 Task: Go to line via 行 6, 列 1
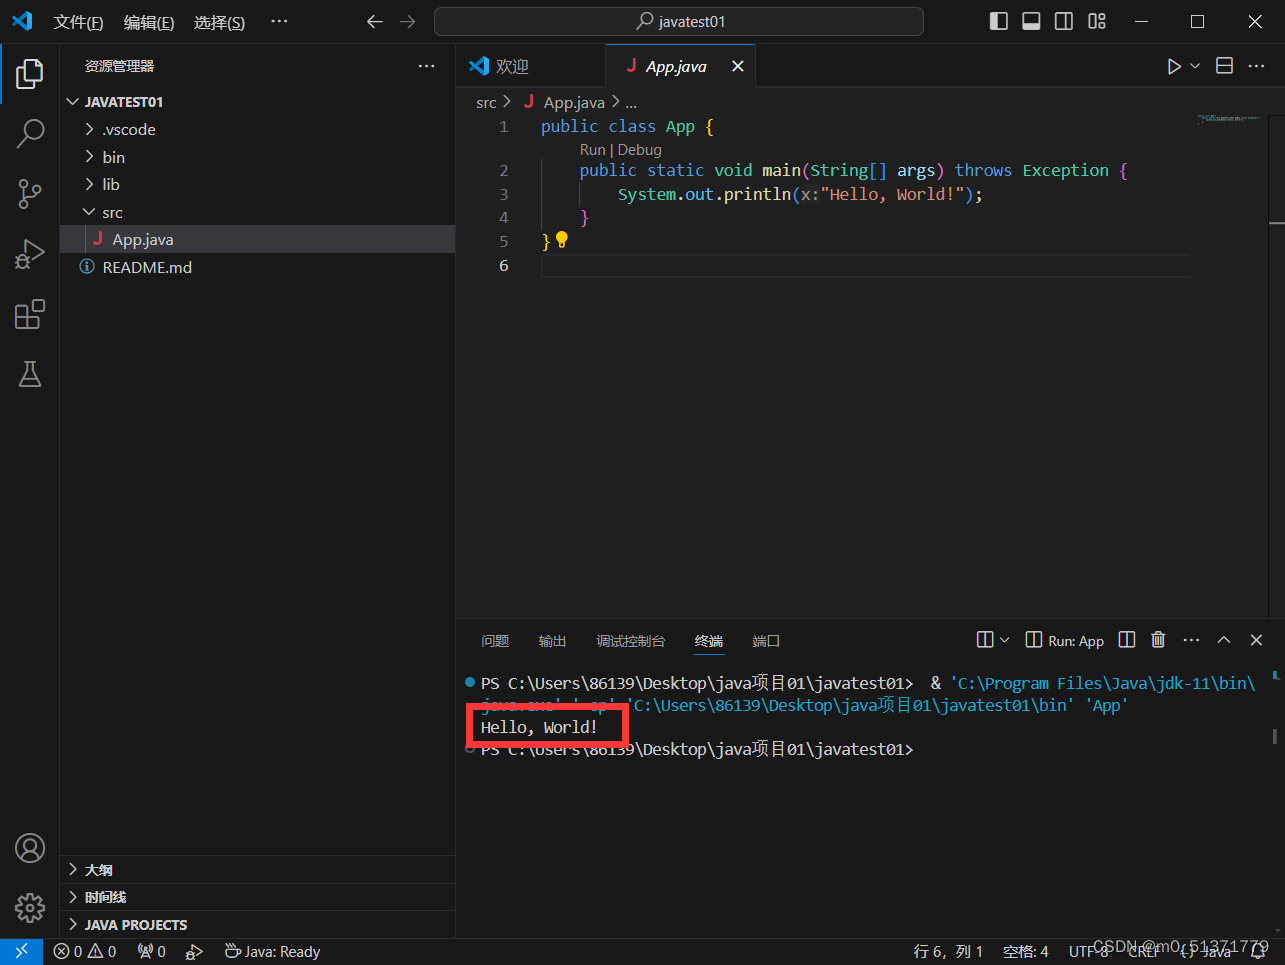(x=949, y=952)
